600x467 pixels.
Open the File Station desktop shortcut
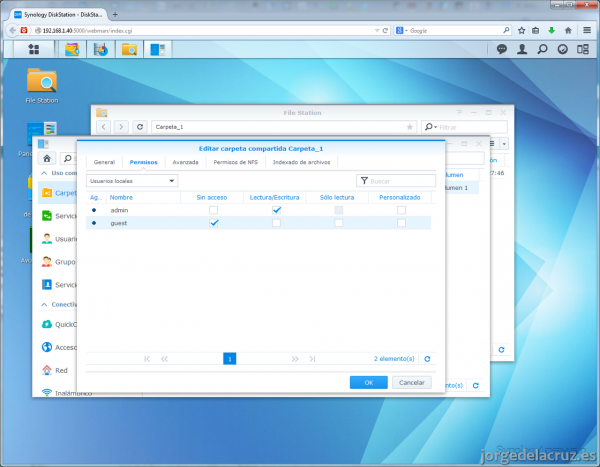[42, 86]
